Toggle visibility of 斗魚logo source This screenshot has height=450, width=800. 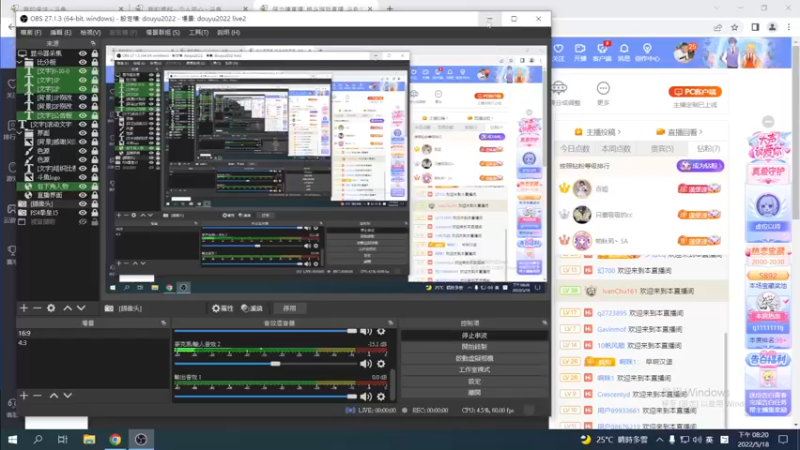point(83,177)
